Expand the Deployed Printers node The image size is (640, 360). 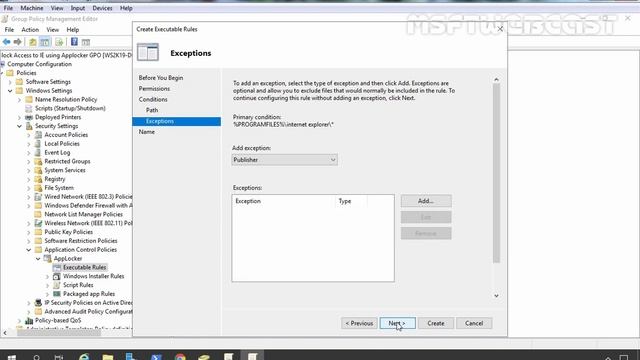pyautogui.click(x=20, y=117)
